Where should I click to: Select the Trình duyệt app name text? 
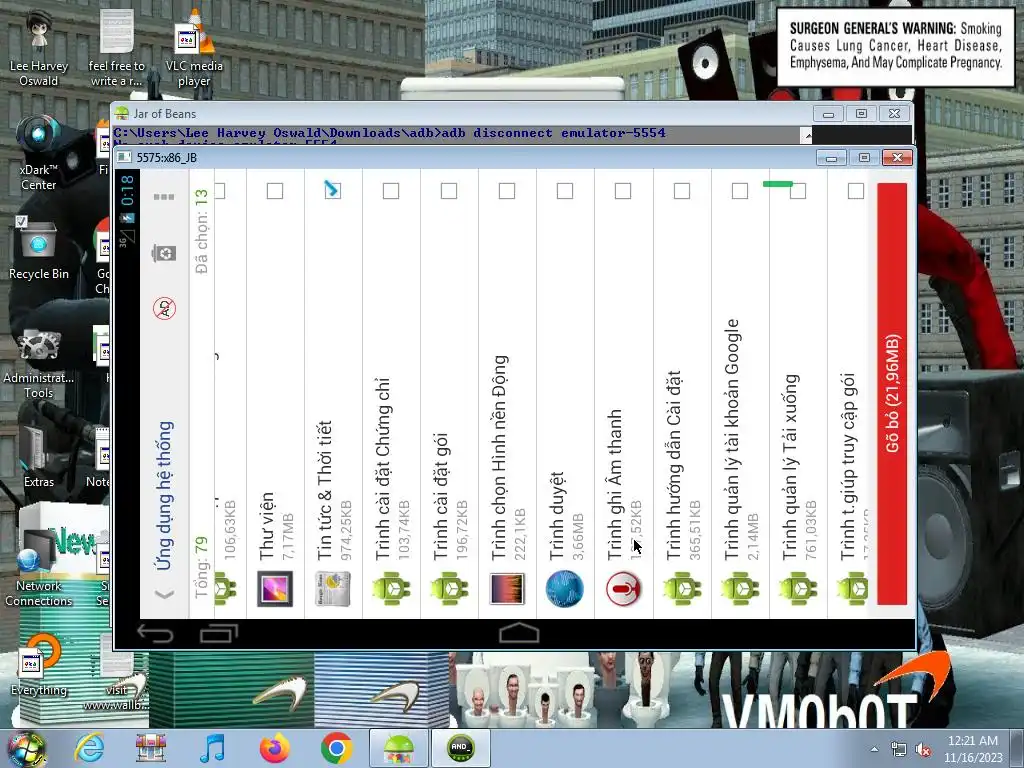[x=557, y=515]
